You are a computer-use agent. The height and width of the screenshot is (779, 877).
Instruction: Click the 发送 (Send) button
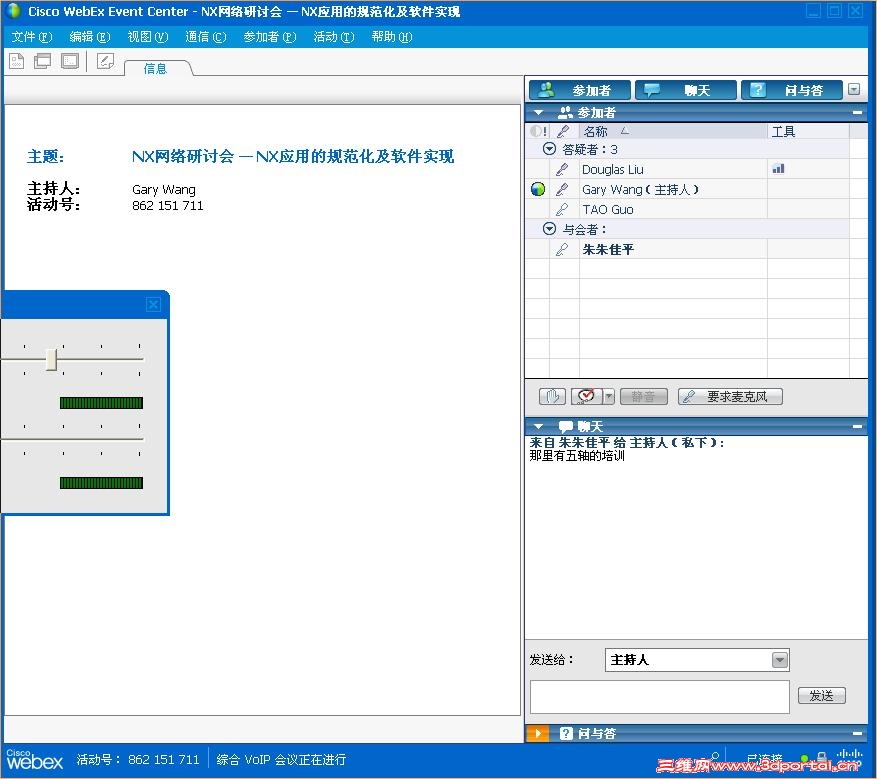[x=821, y=696]
